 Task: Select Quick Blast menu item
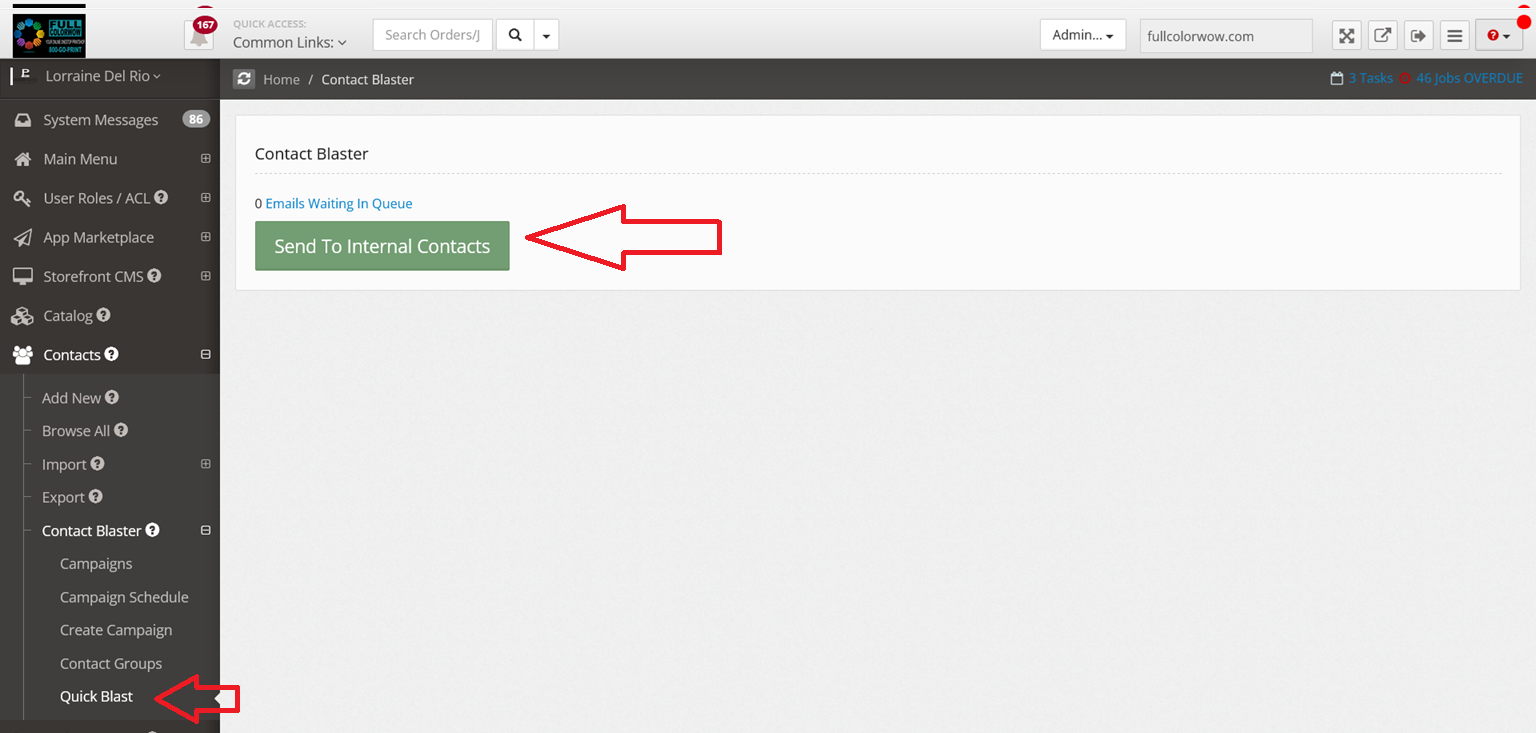click(x=96, y=696)
